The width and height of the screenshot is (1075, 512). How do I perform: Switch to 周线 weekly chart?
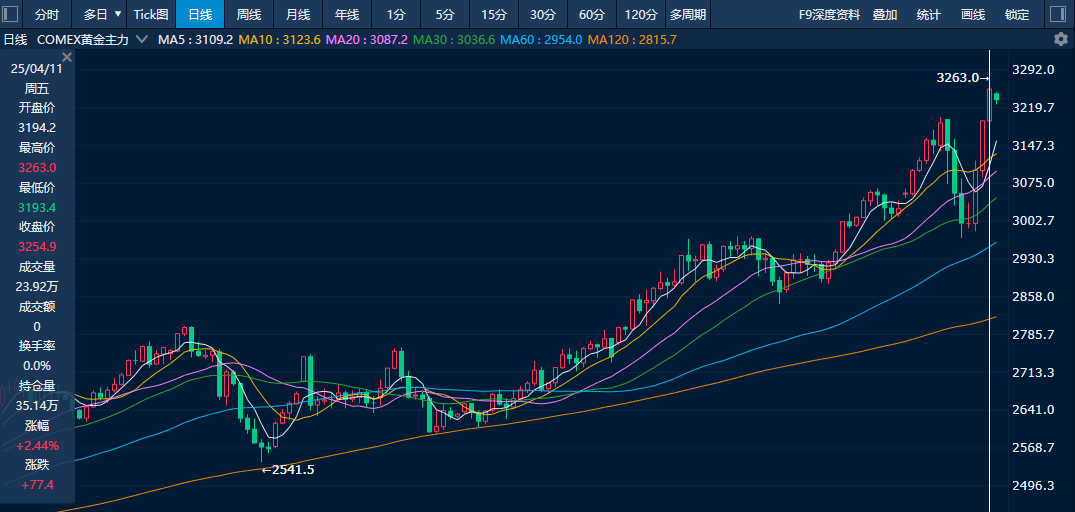249,14
